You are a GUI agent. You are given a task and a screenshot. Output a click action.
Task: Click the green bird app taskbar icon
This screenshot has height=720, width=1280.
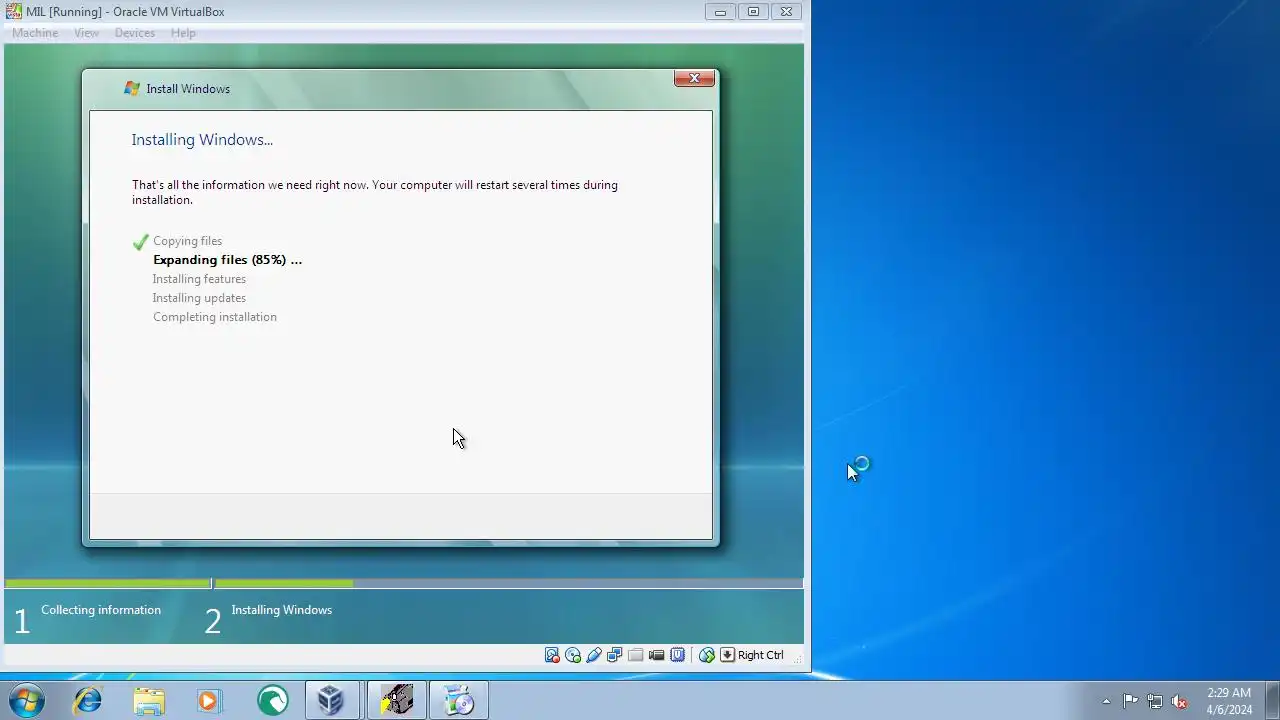[x=272, y=700]
